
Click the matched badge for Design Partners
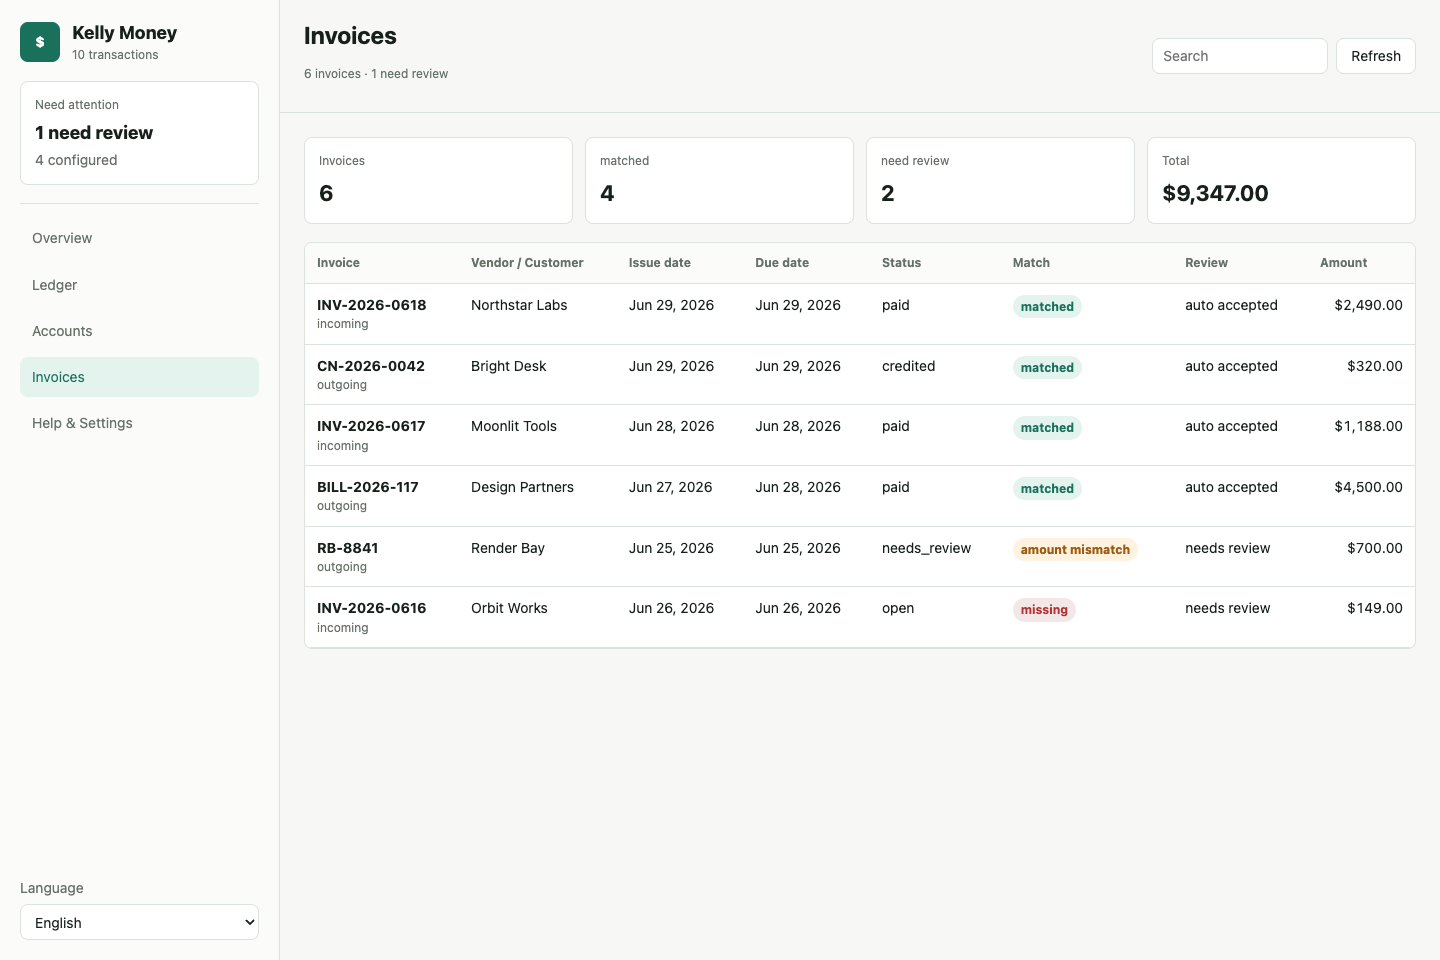[x=1047, y=489]
